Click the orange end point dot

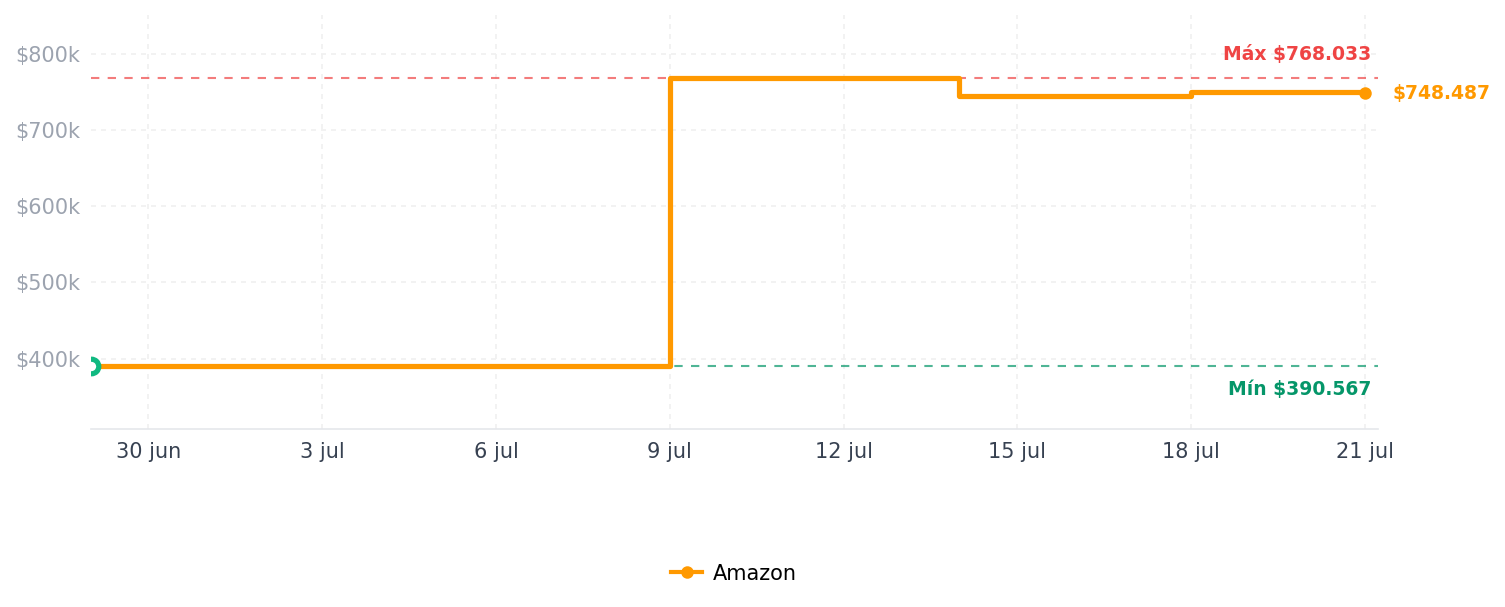point(1365,93)
